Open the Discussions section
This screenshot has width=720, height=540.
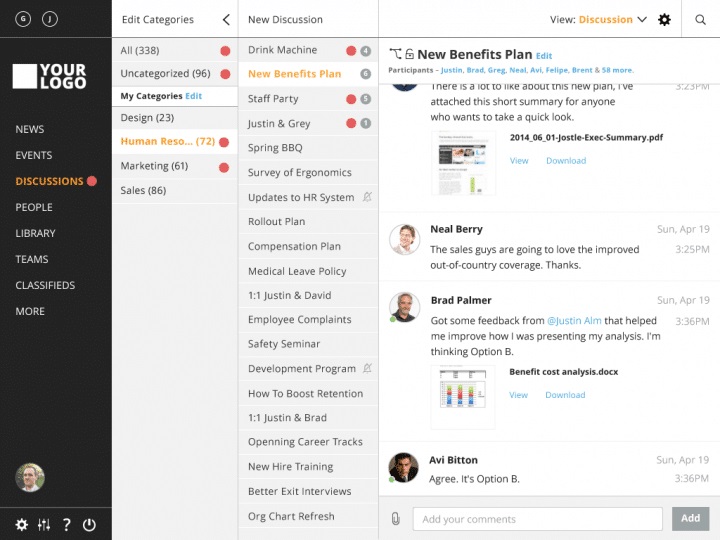49,181
